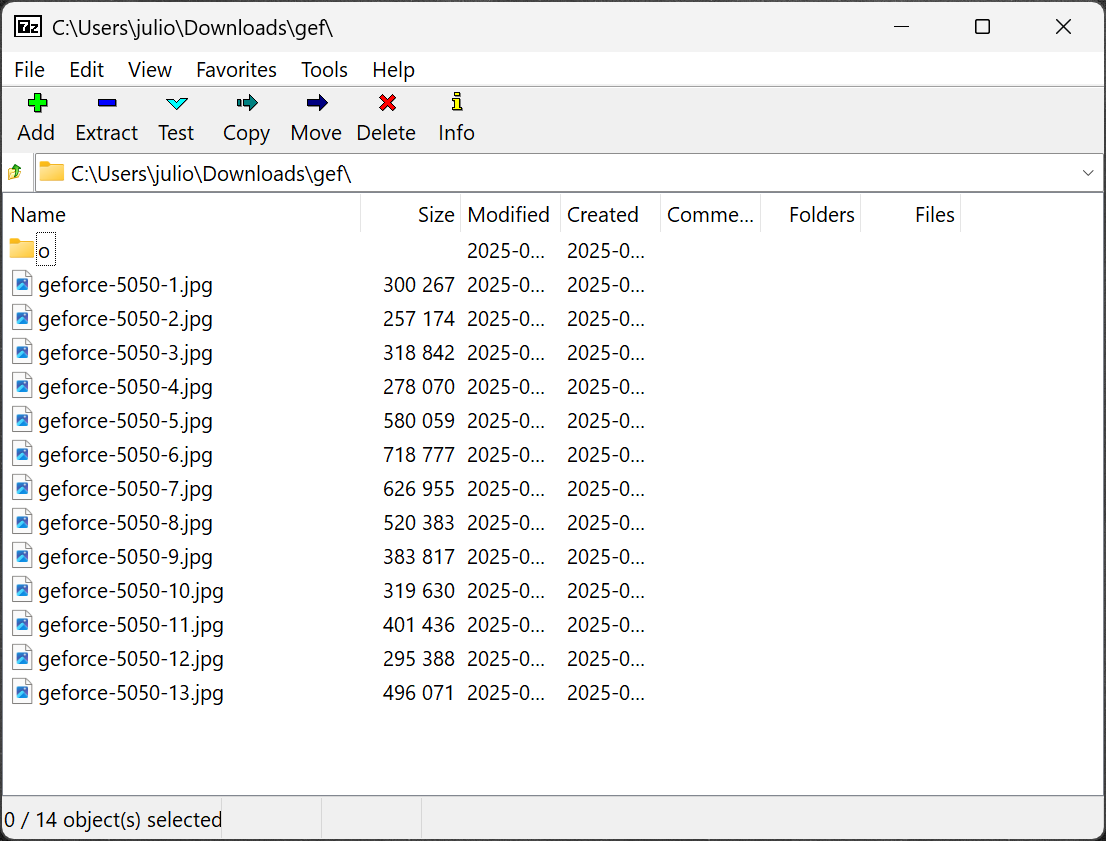Select file name geforce-5050-13.jpg
This screenshot has width=1106, height=841.
(131, 693)
